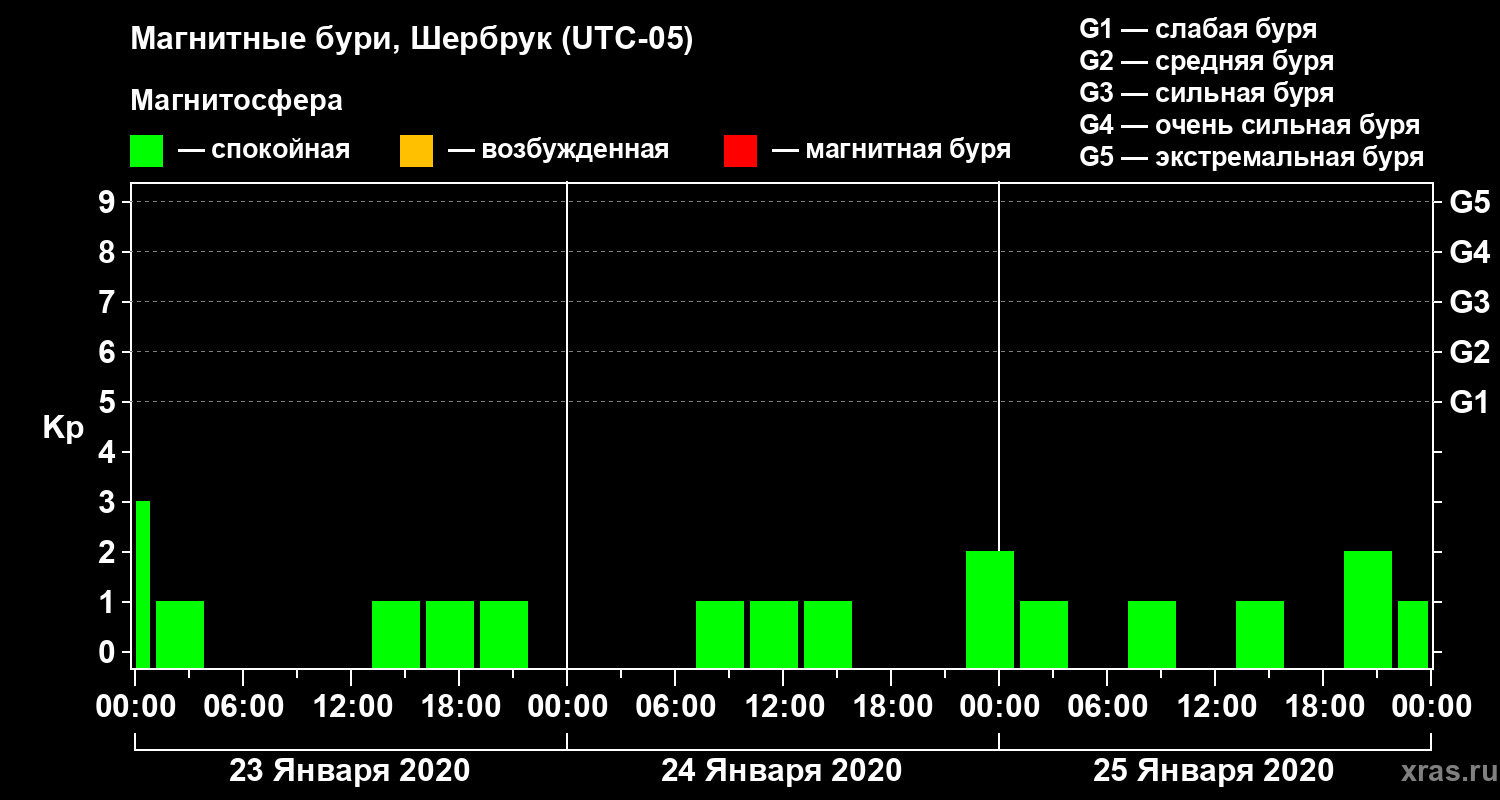Click the last Kp 1 bar ending 25 January
1500x800 pixels.
coord(1413,634)
